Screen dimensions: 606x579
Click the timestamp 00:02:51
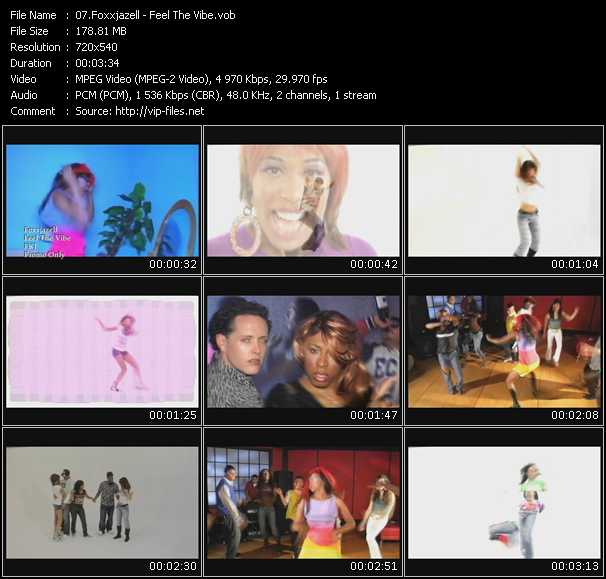pyautogui.click(x=374, y=567)
